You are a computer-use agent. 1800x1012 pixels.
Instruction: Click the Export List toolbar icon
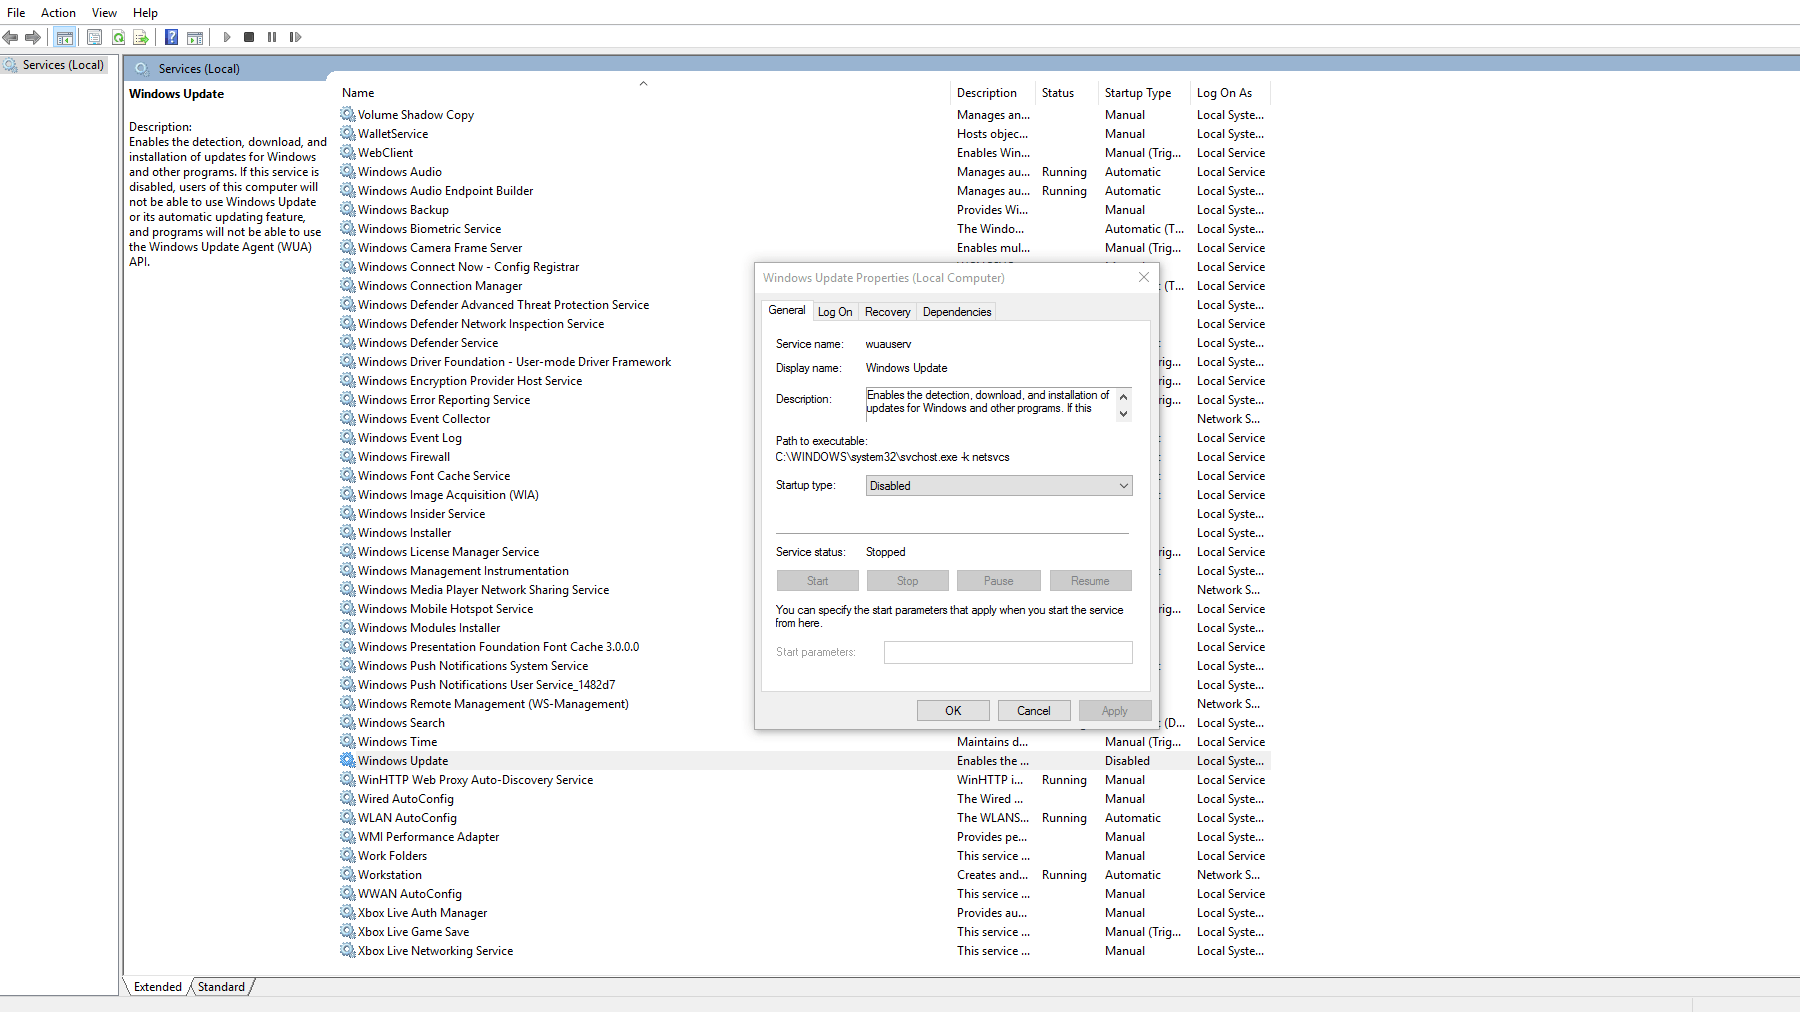click(141, 37)
